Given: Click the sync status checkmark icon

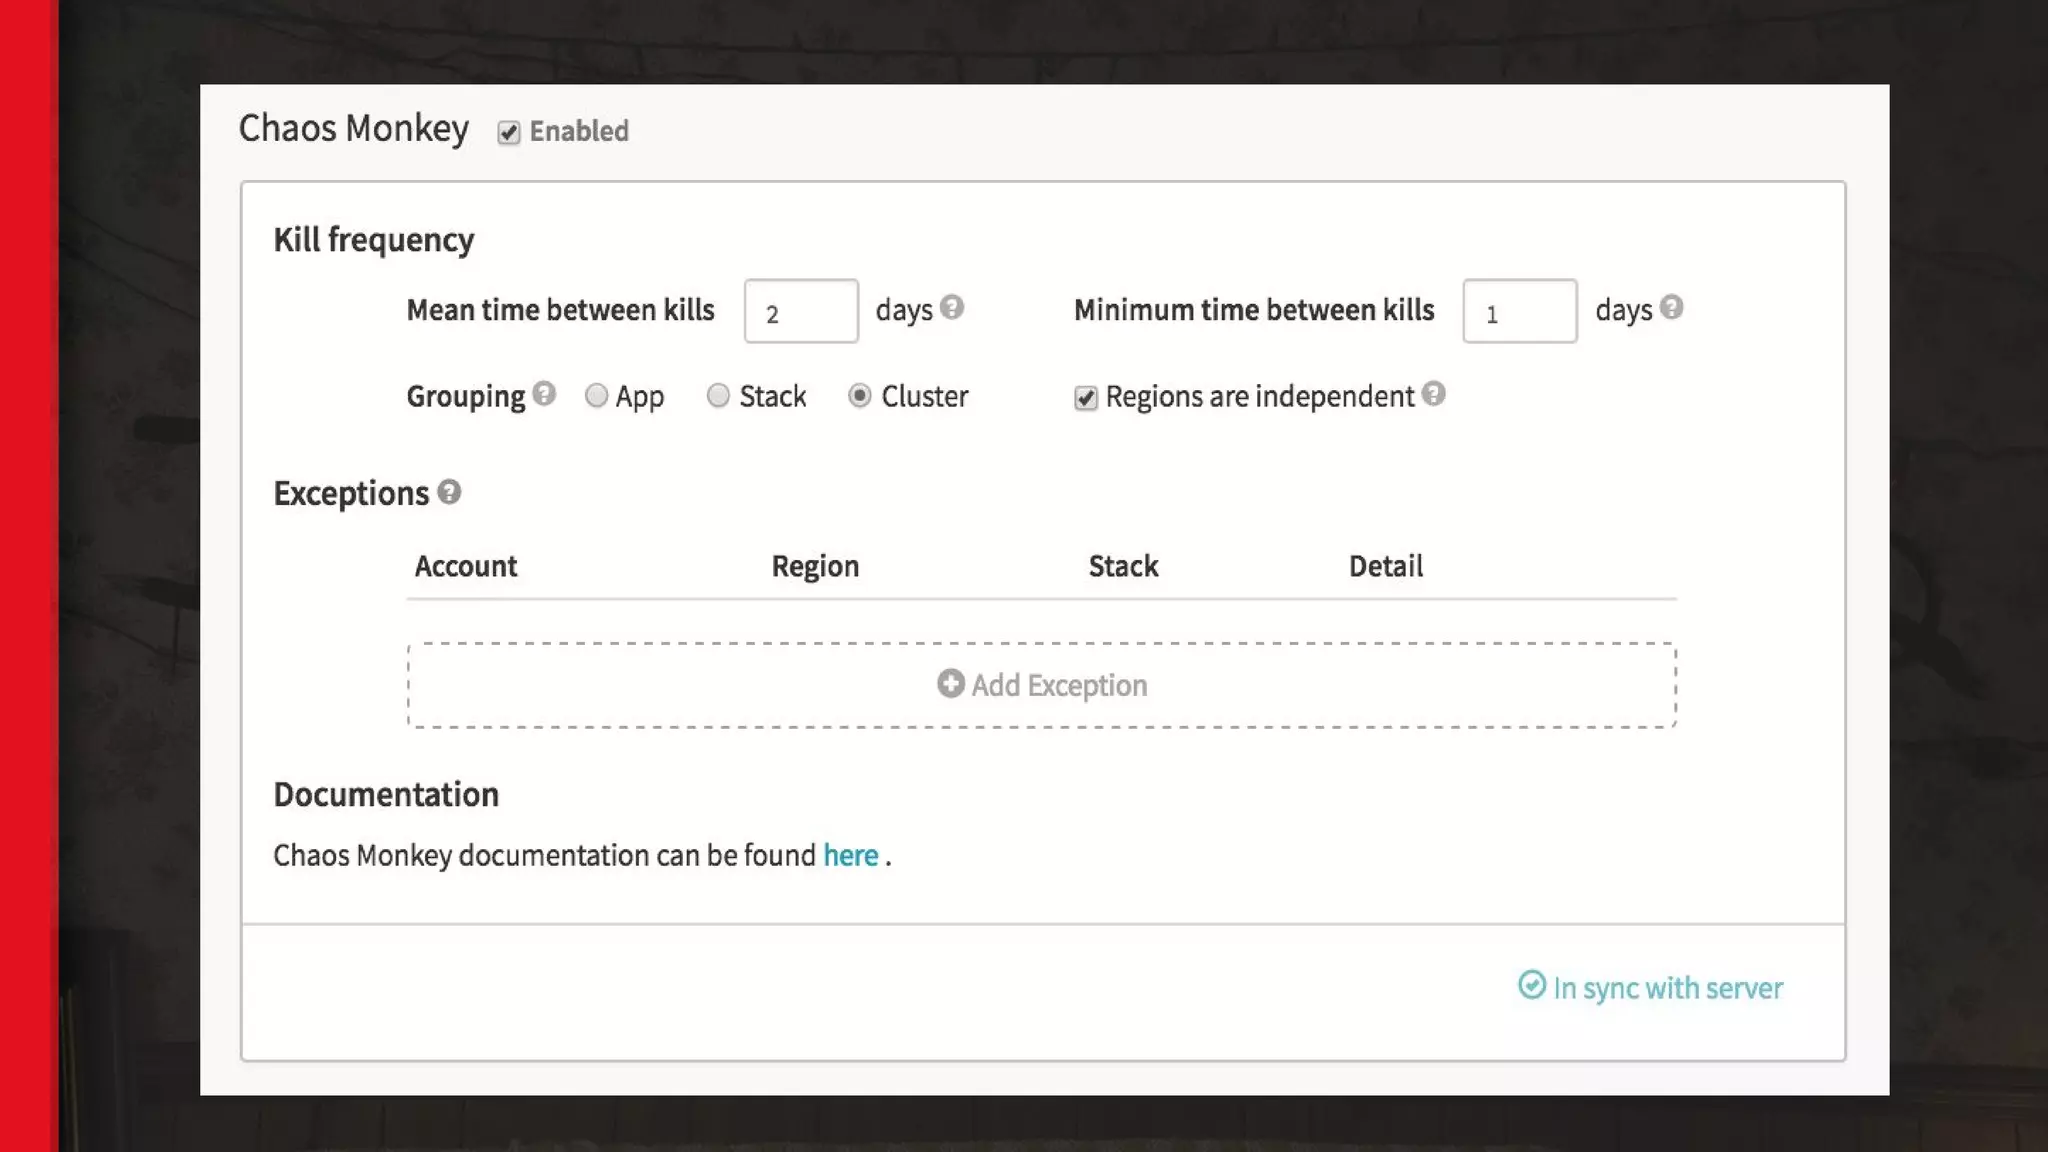Looking at the screenshot, I should pos(1531,985).
